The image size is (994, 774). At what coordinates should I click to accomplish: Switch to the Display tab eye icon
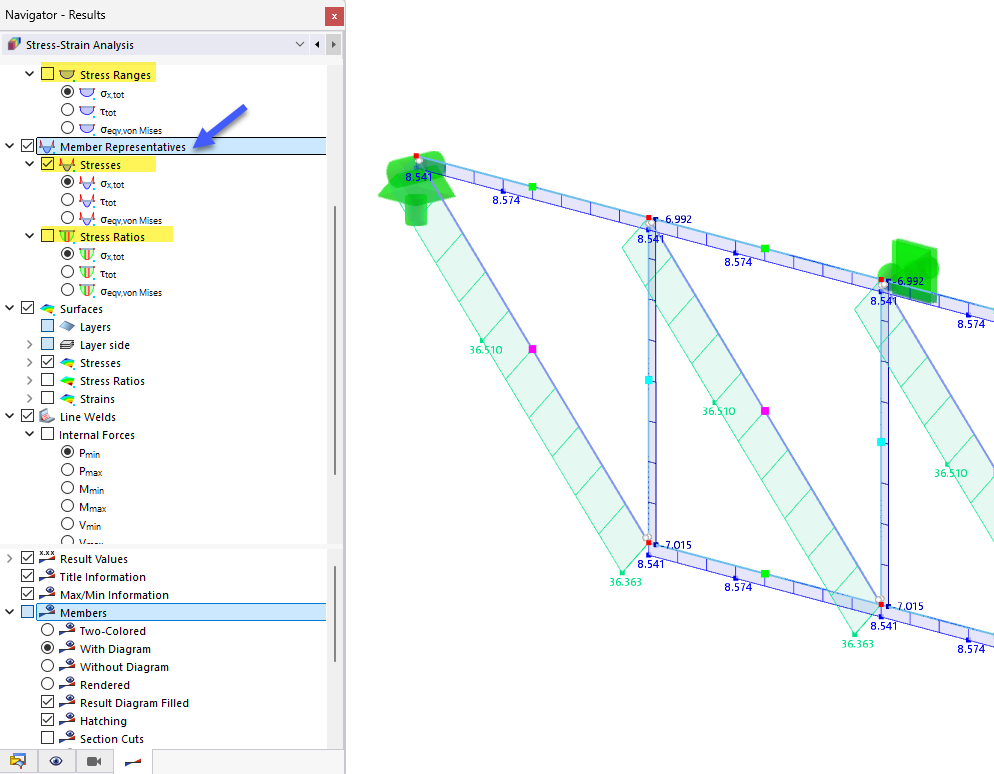click(56, 761)
